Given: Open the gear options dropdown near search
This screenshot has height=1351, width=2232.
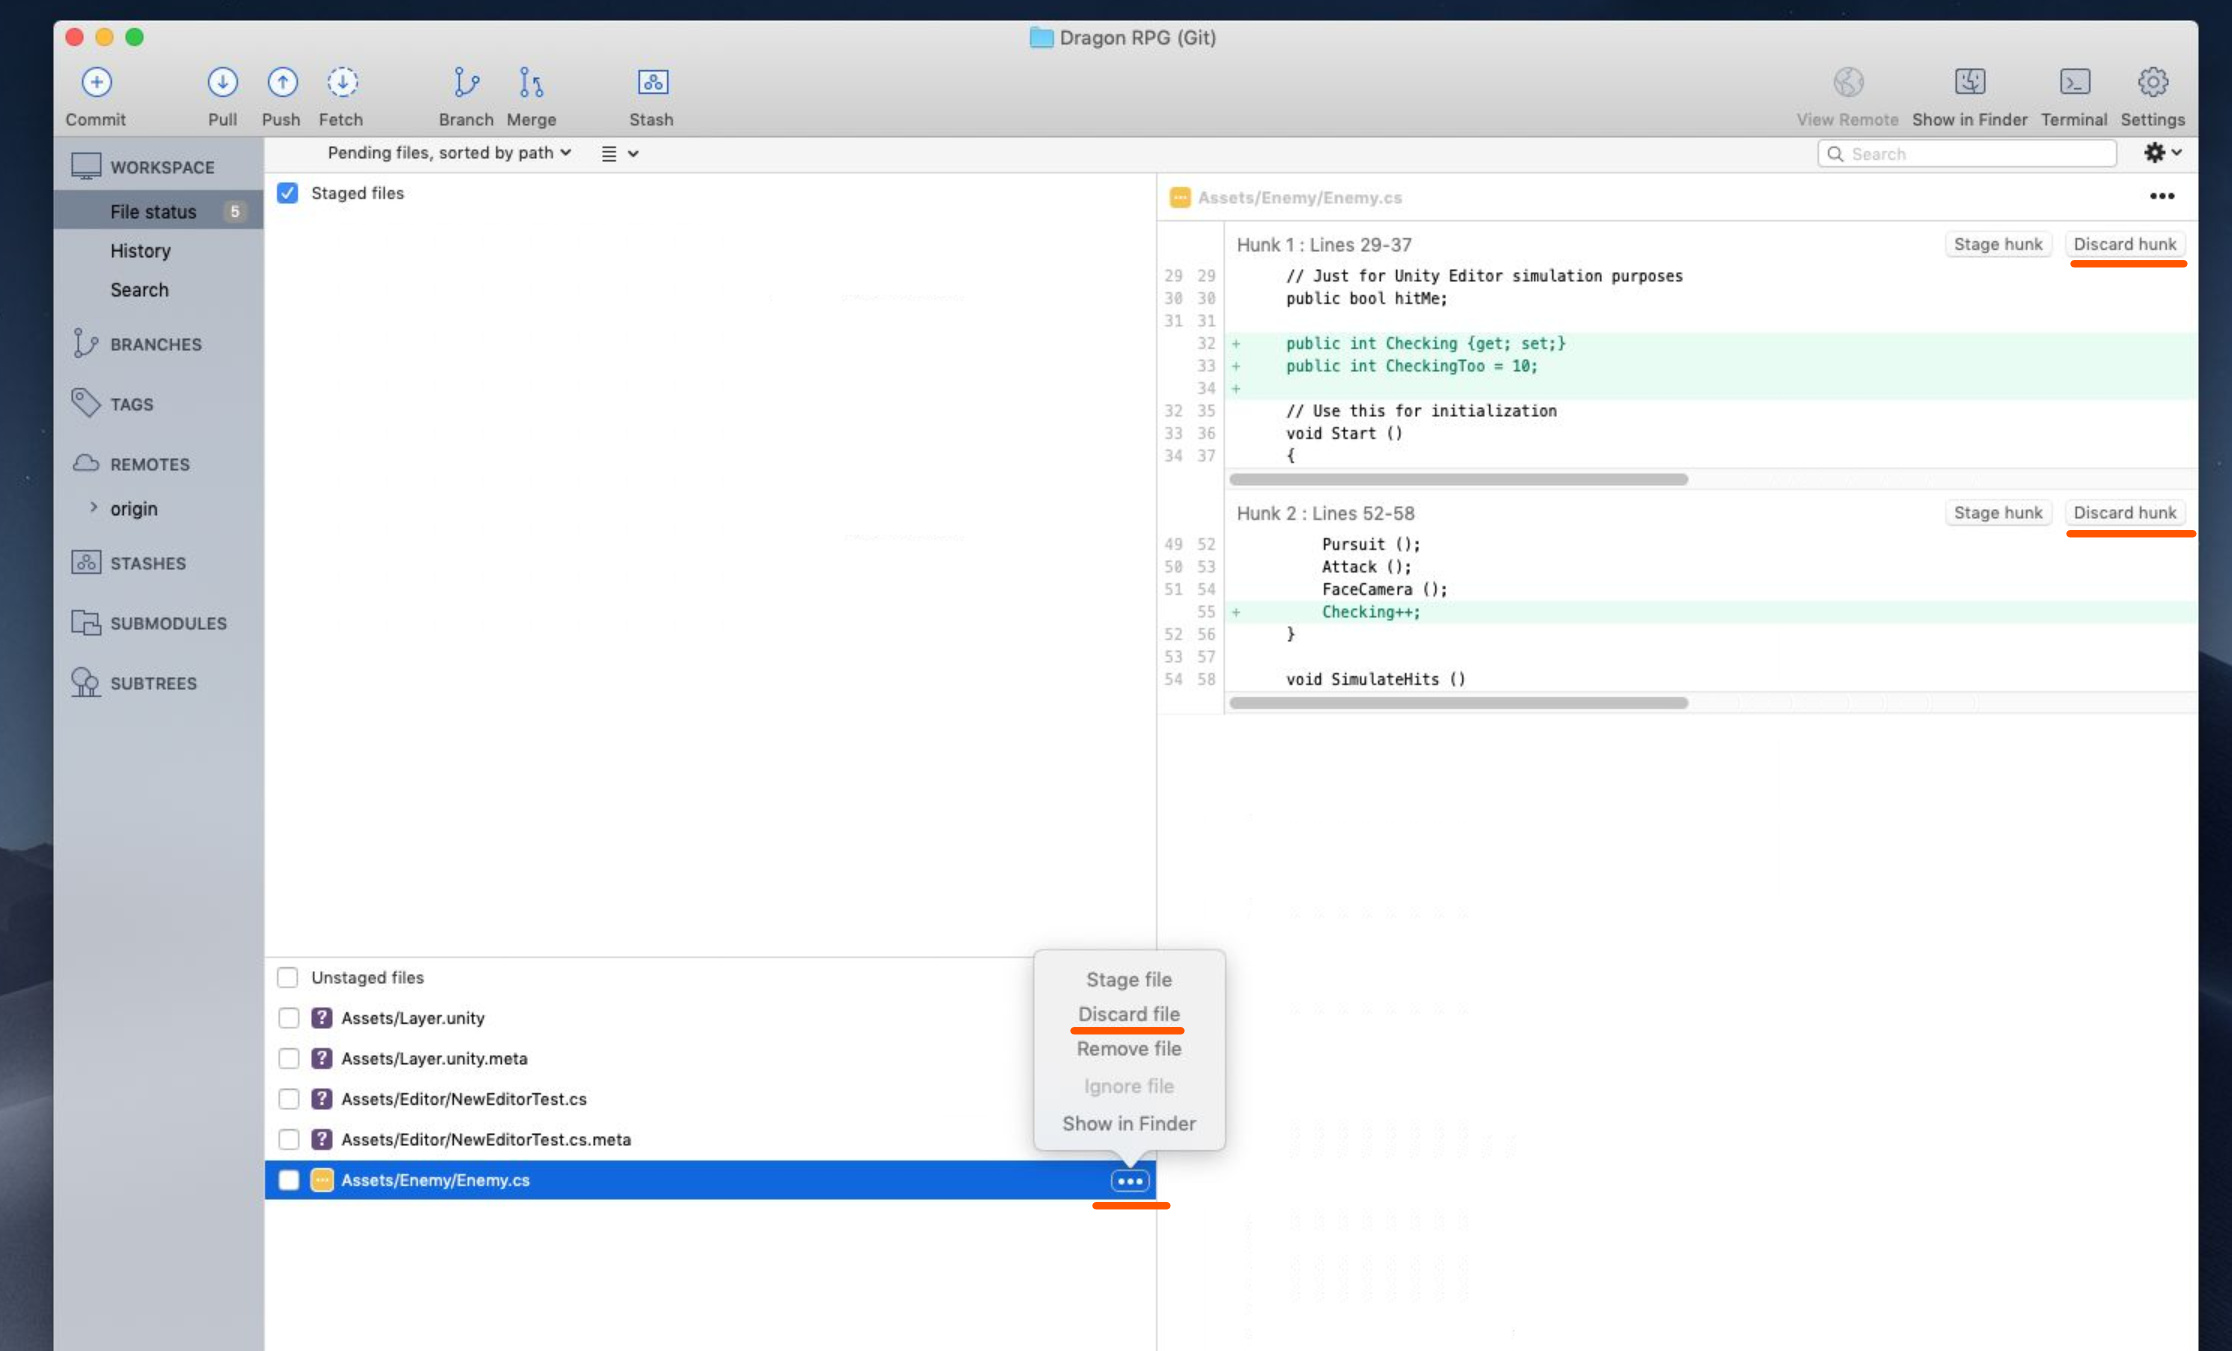Looking at the screenshot, I should pos(2162,153).
